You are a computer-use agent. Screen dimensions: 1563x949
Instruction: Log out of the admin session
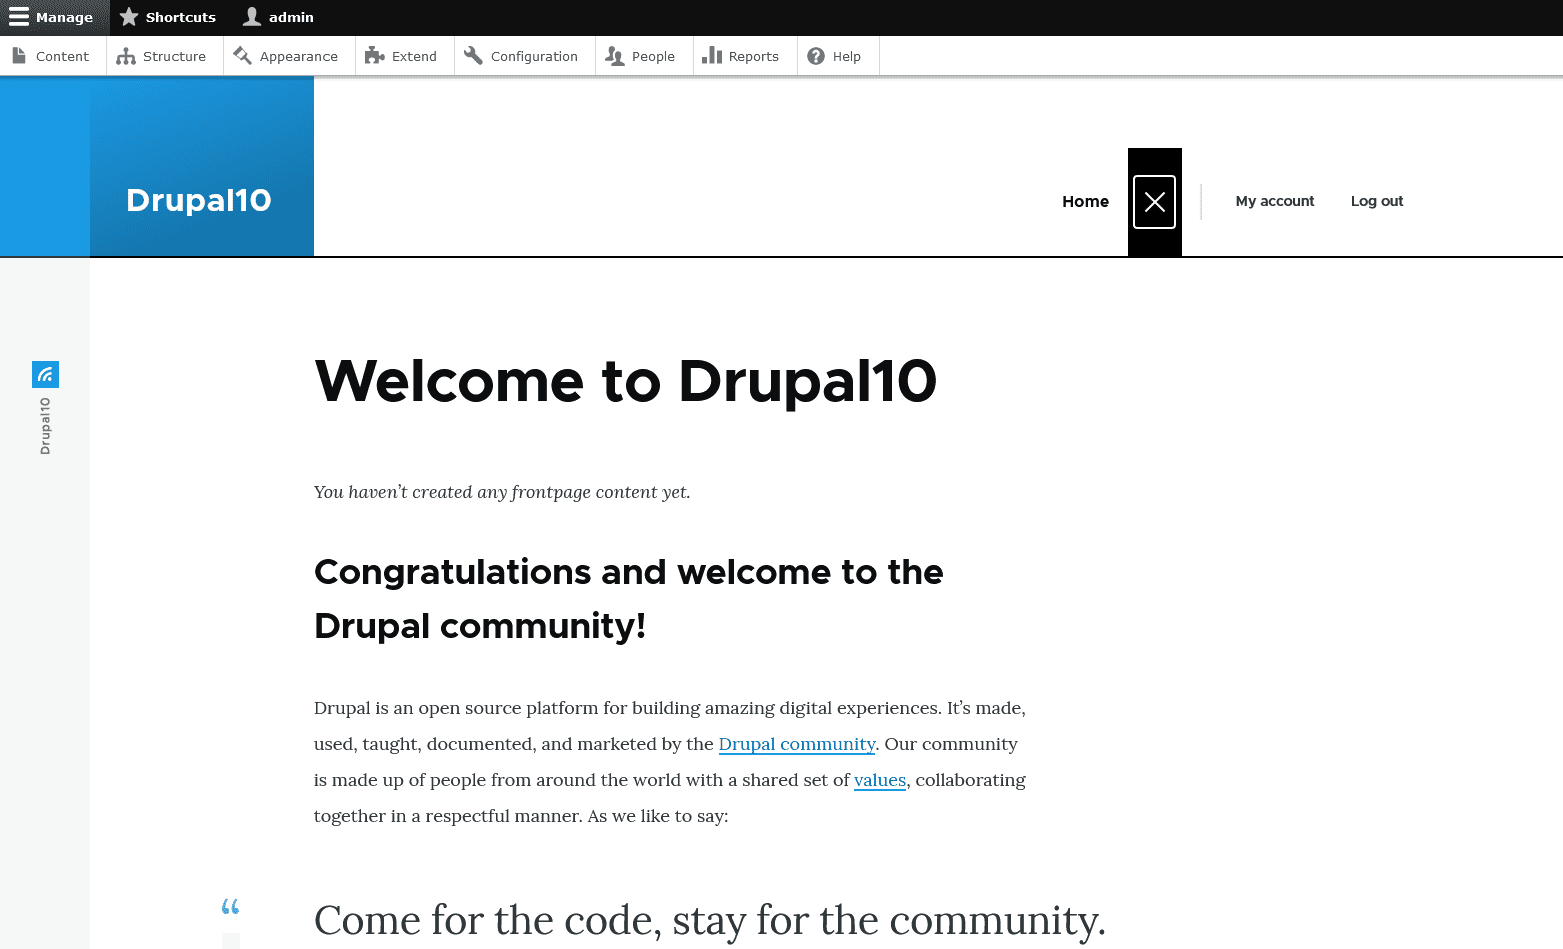click(x=1376, y=201)
